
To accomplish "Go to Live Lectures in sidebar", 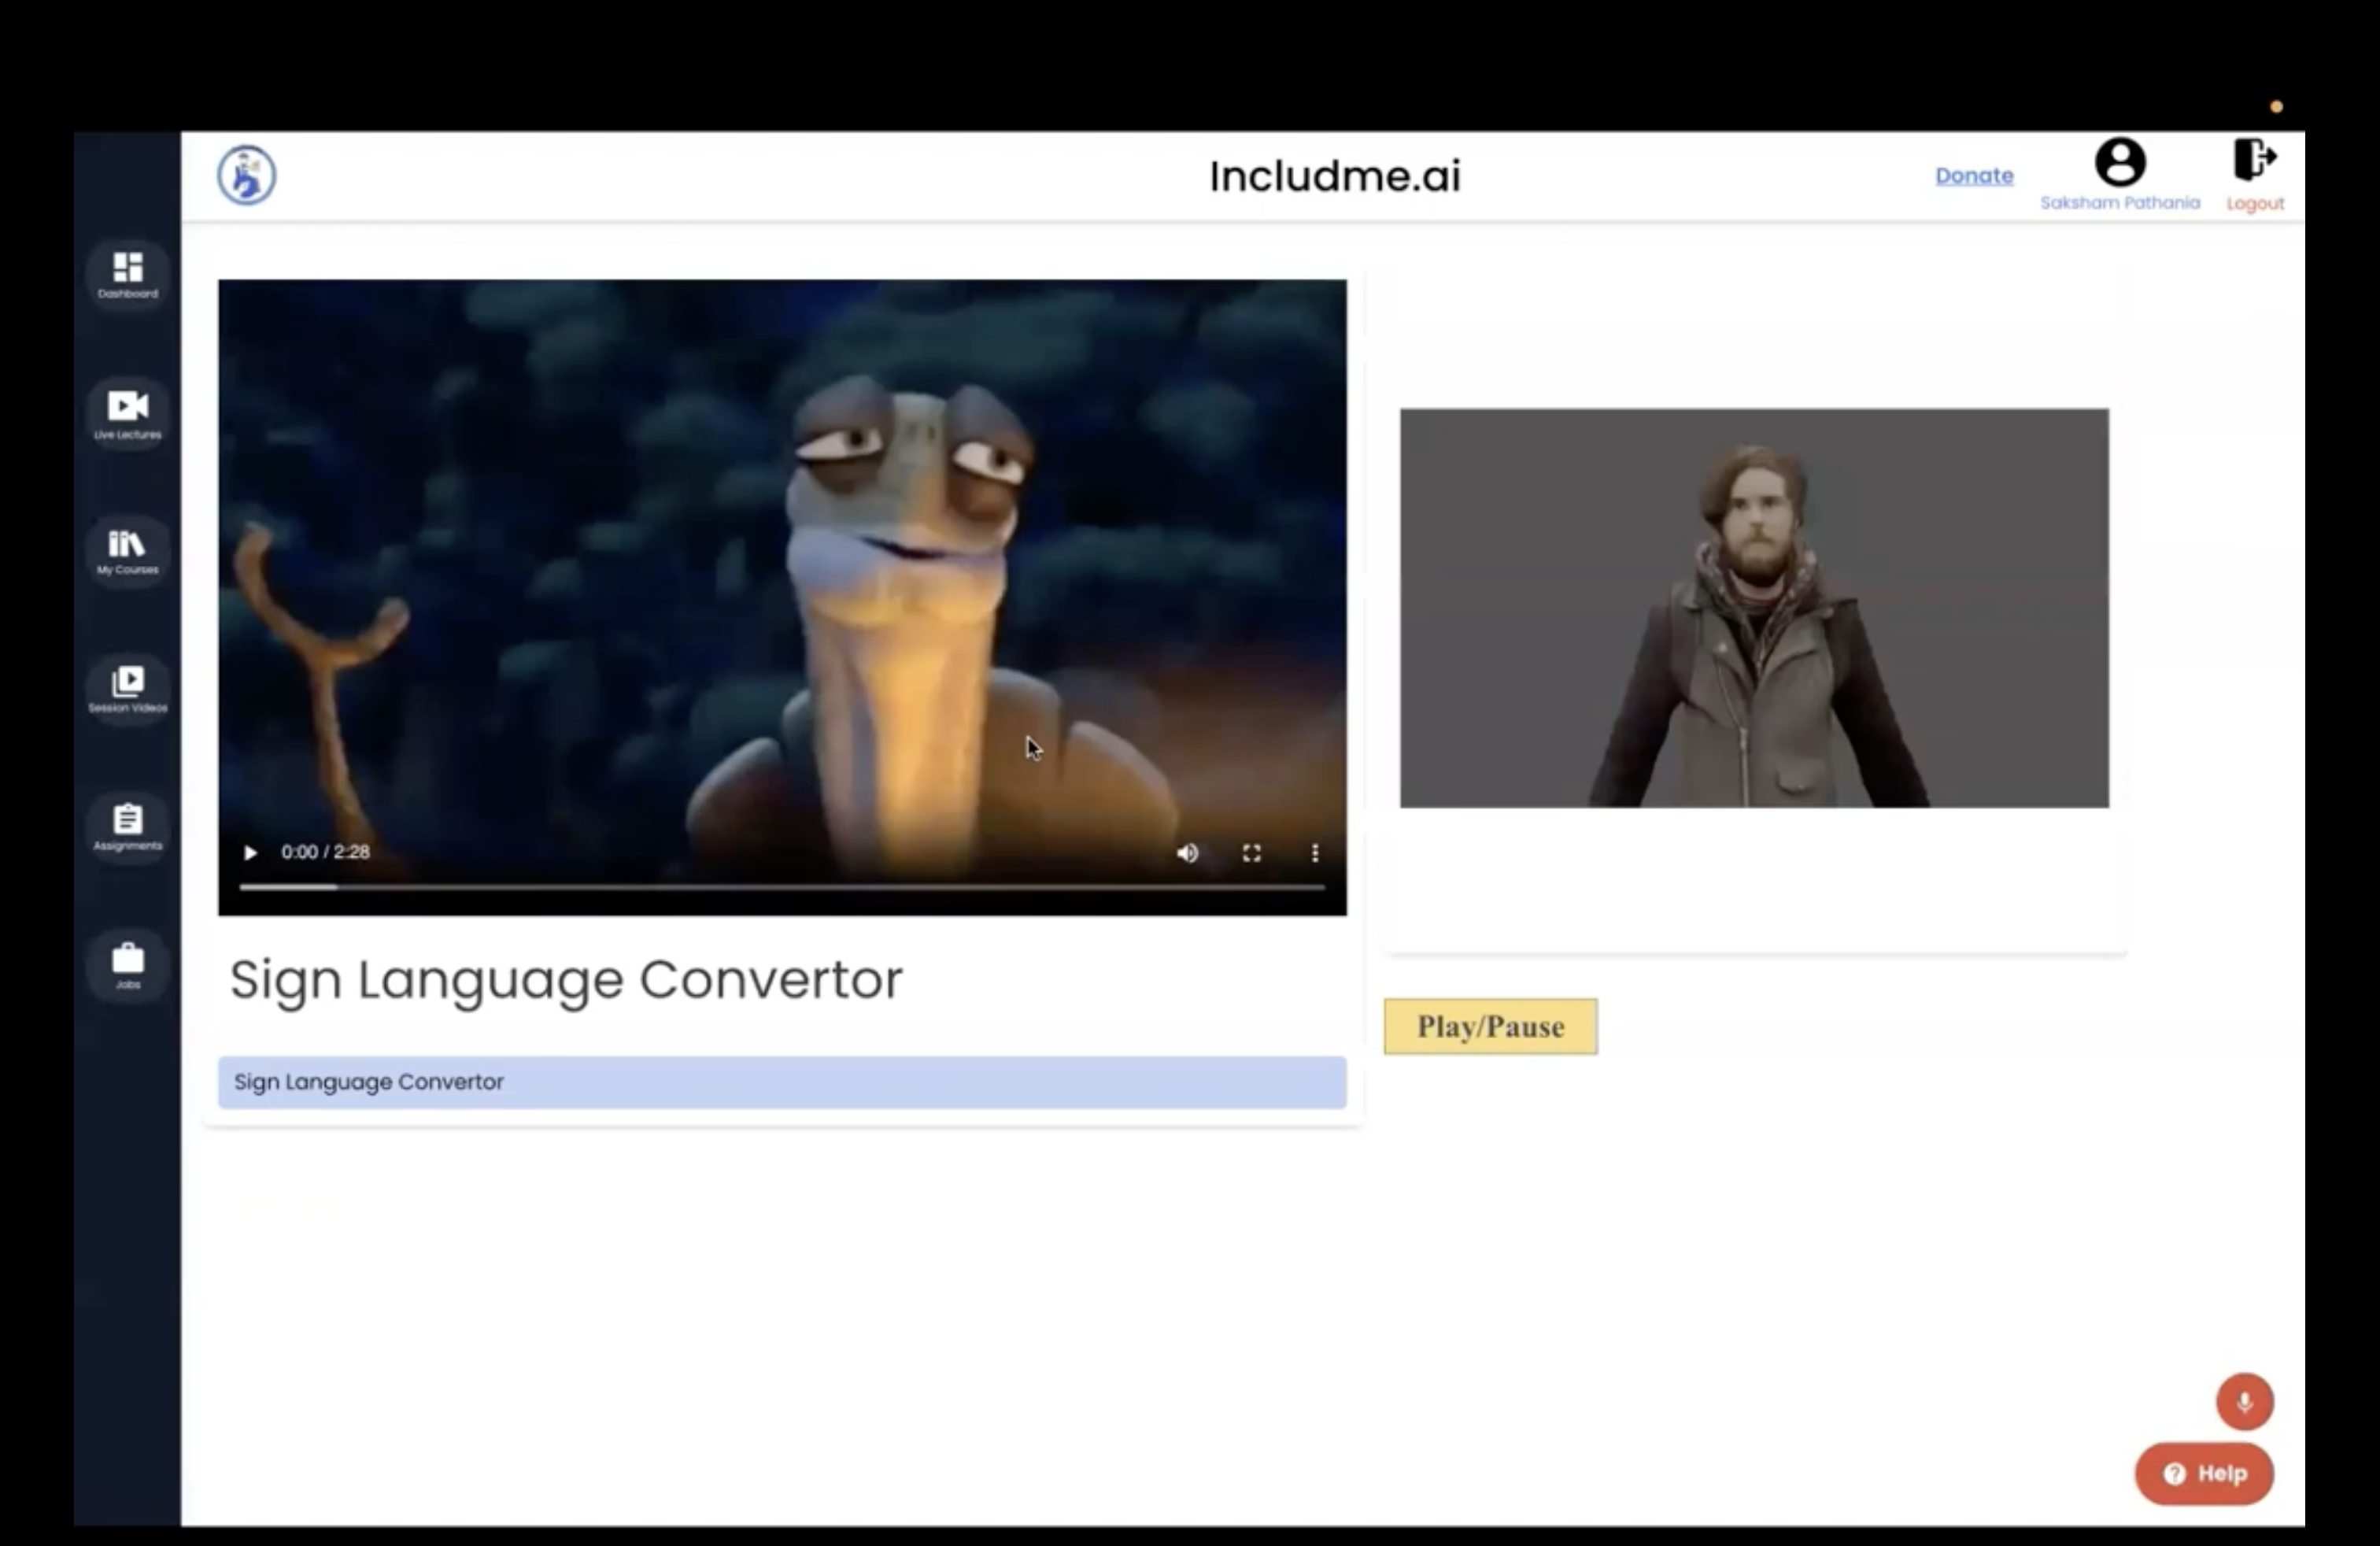I will 127,412.
